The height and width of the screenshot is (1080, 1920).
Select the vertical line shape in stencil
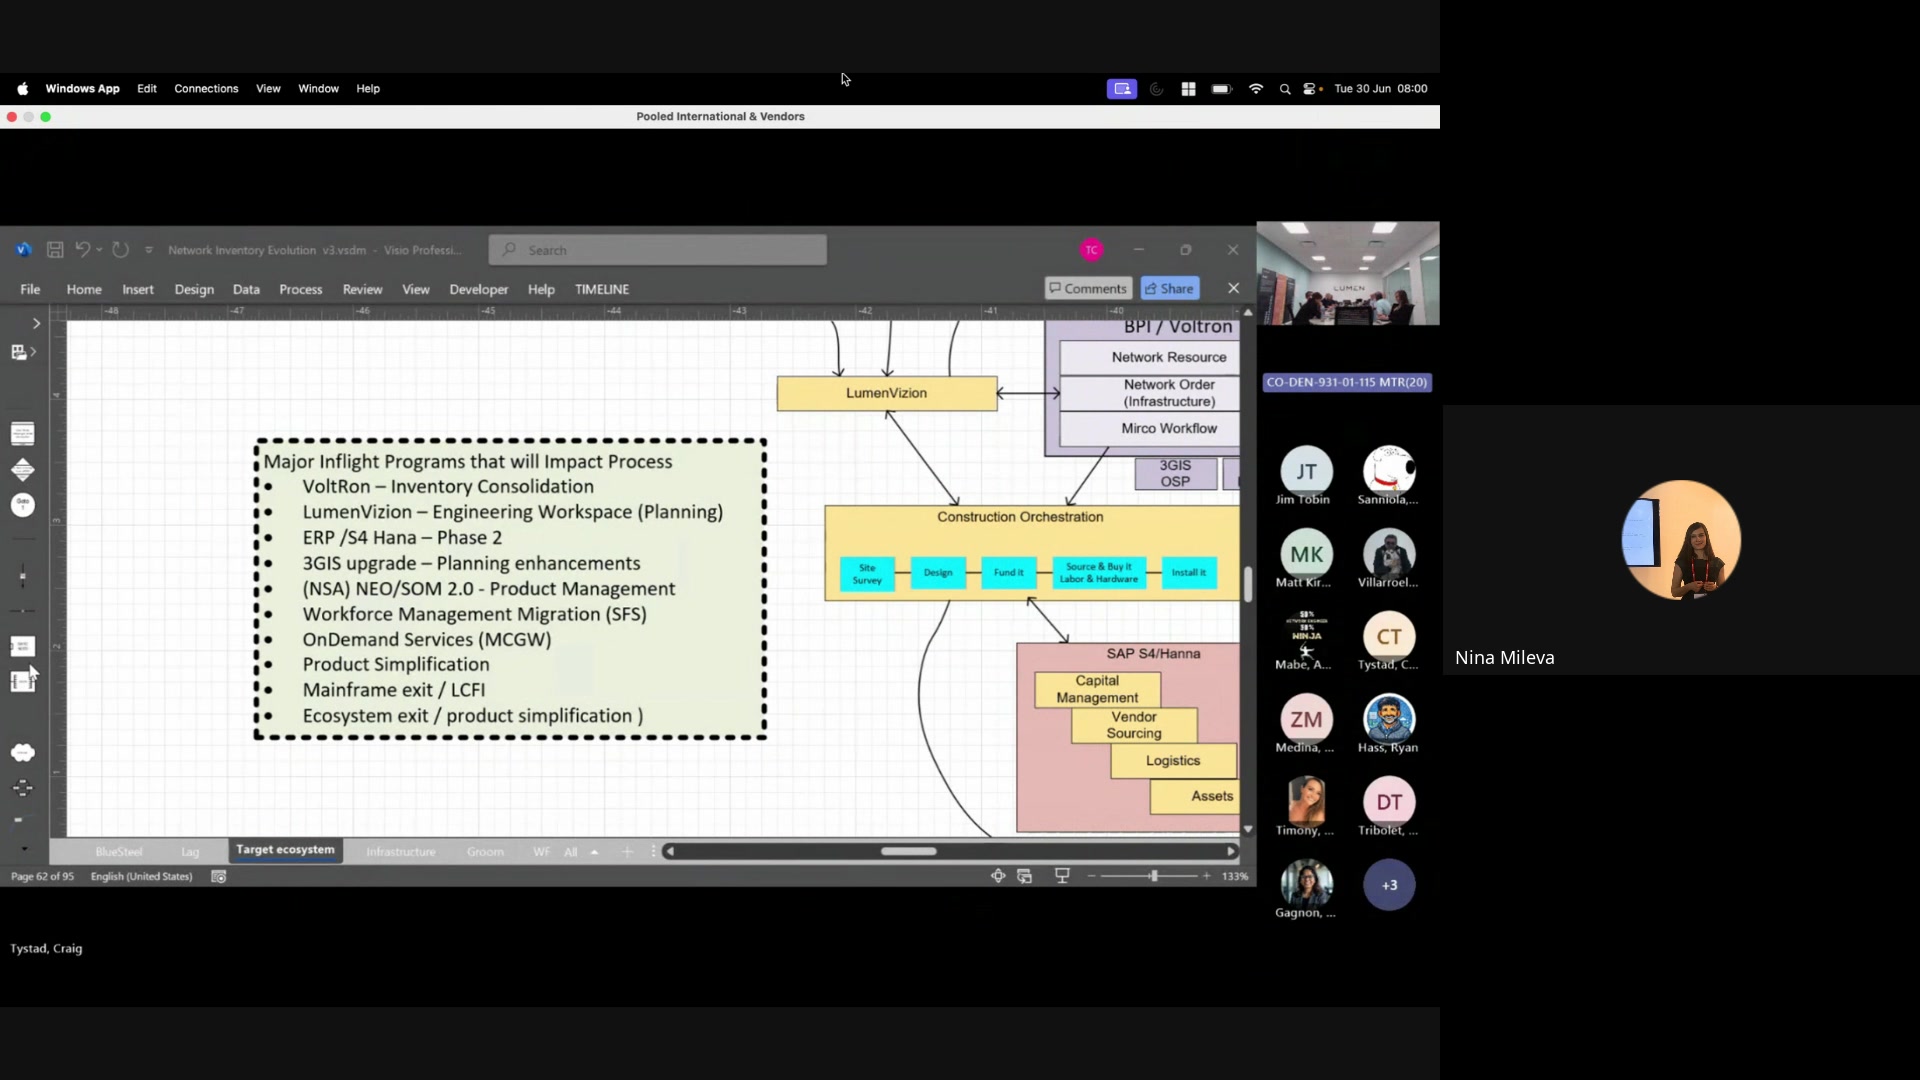click(22, 576)
